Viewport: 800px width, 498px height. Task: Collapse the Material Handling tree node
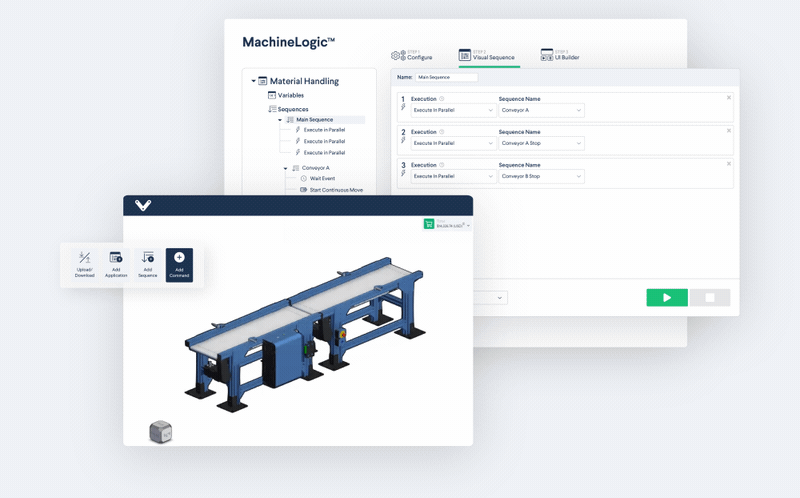point(253,81)
